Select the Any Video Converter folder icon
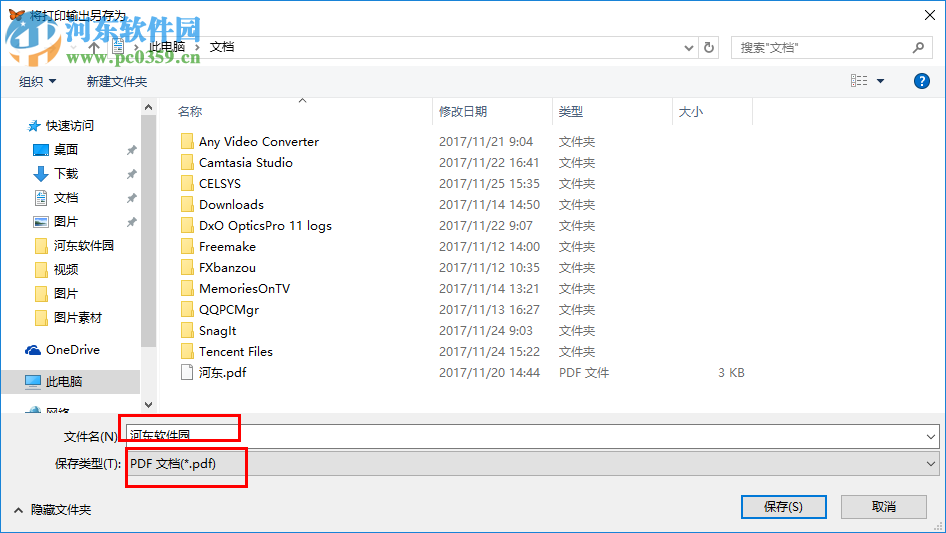946x533 pixels. point(187,141)
